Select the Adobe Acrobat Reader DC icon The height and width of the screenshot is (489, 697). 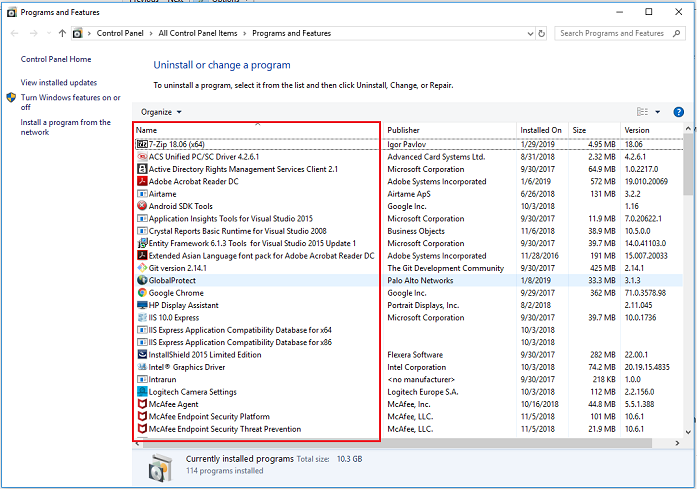[x=141, y=182]
